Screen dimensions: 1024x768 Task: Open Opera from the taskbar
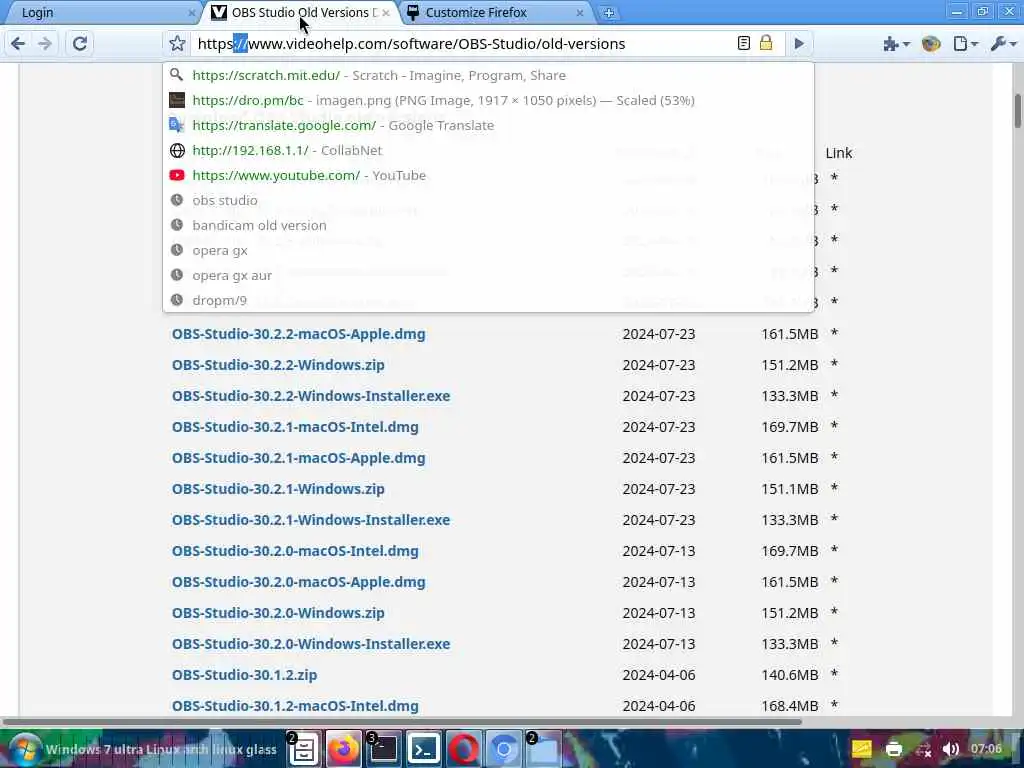click(464, 749)
